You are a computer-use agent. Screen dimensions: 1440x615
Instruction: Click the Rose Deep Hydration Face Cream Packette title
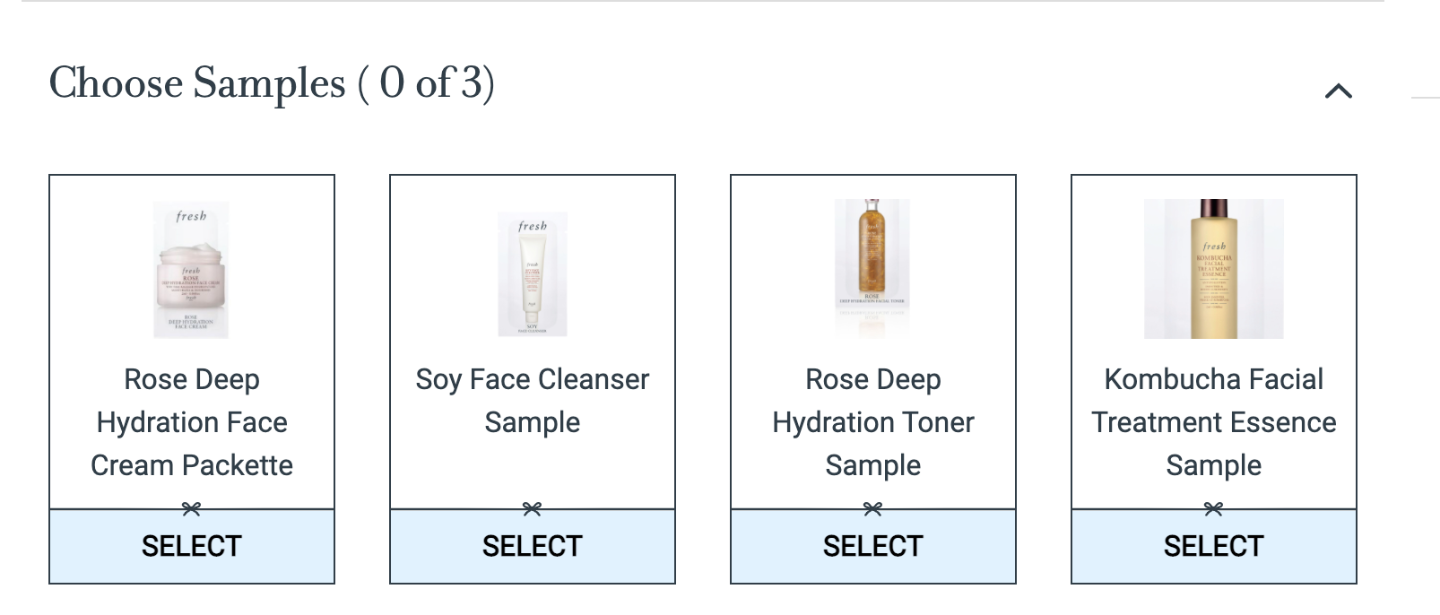pos(192,422)
